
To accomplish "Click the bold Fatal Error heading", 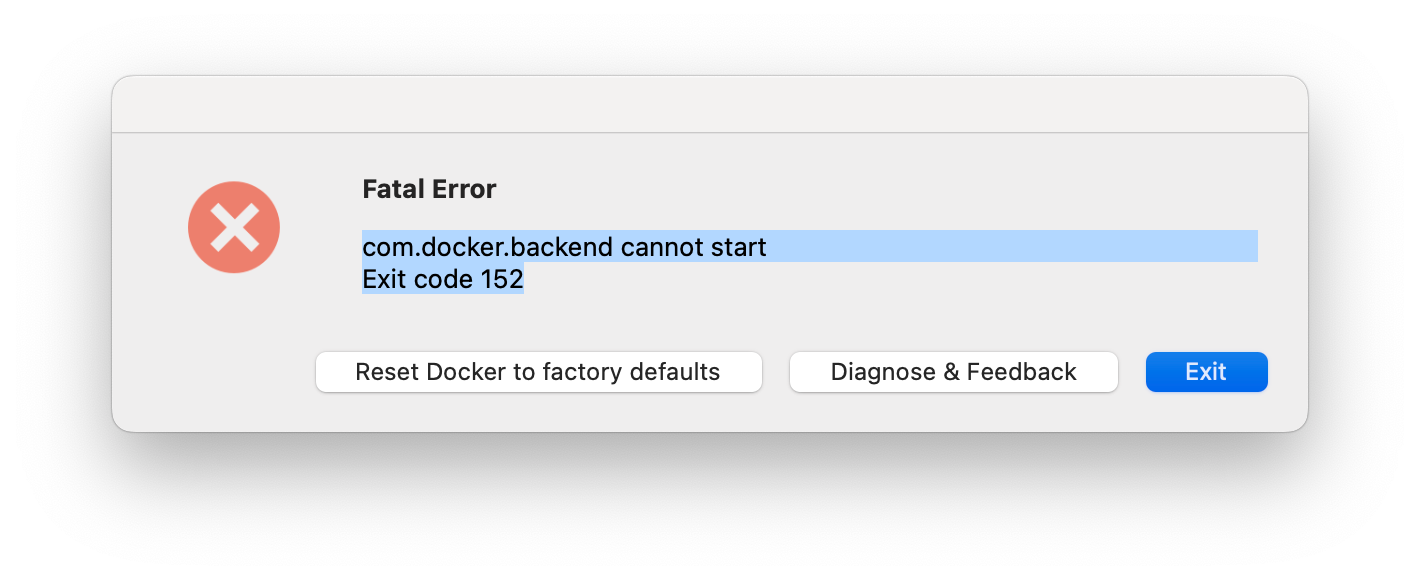I will point(429,189).
